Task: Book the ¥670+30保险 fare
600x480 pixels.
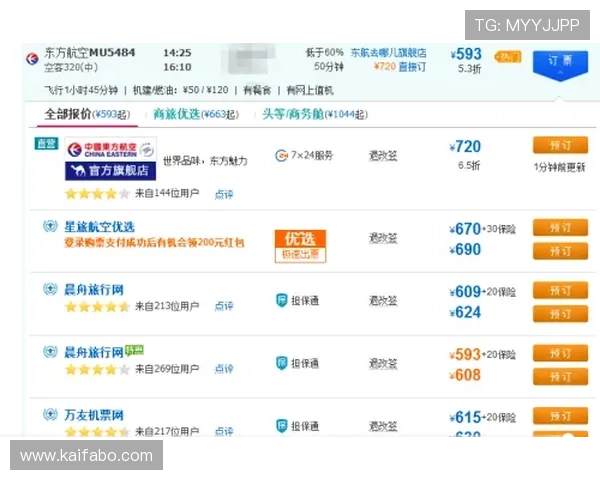Action: pyautogui.click(x=560, y=227)
